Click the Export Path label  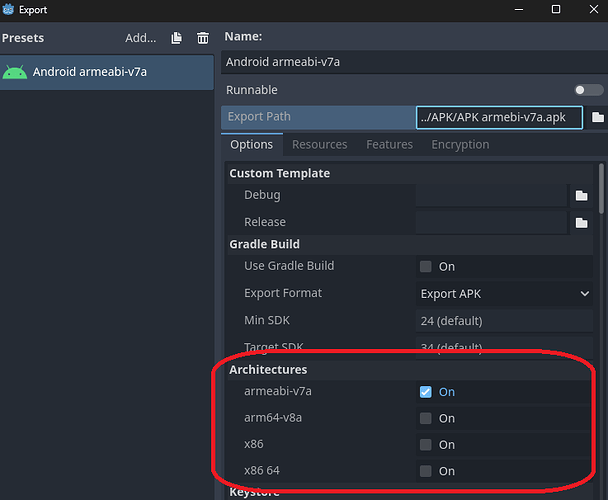click(x=259, y=117)
